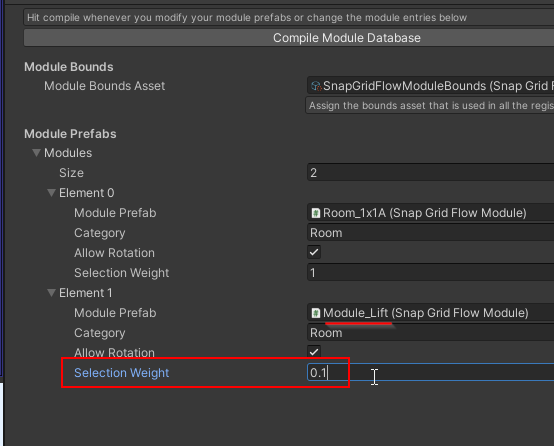Collapse the Element 1 foldout triangle
The image size is (554, 446).
tap(52, 293)
